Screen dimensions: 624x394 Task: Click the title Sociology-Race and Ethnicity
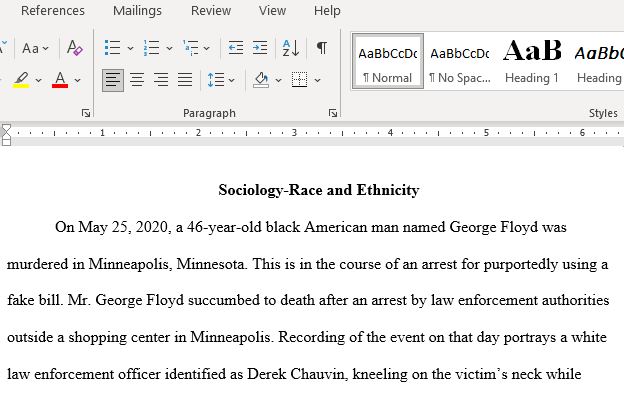click(x=319, y=190)
